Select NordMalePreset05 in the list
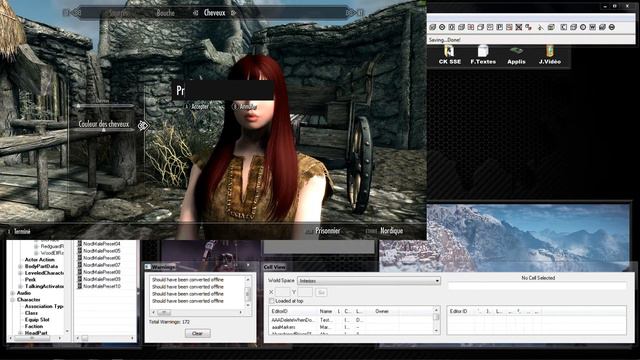Image resolution: width=640 pixels, height=360 pixels. pyautogui.click(x=102, y=251)
